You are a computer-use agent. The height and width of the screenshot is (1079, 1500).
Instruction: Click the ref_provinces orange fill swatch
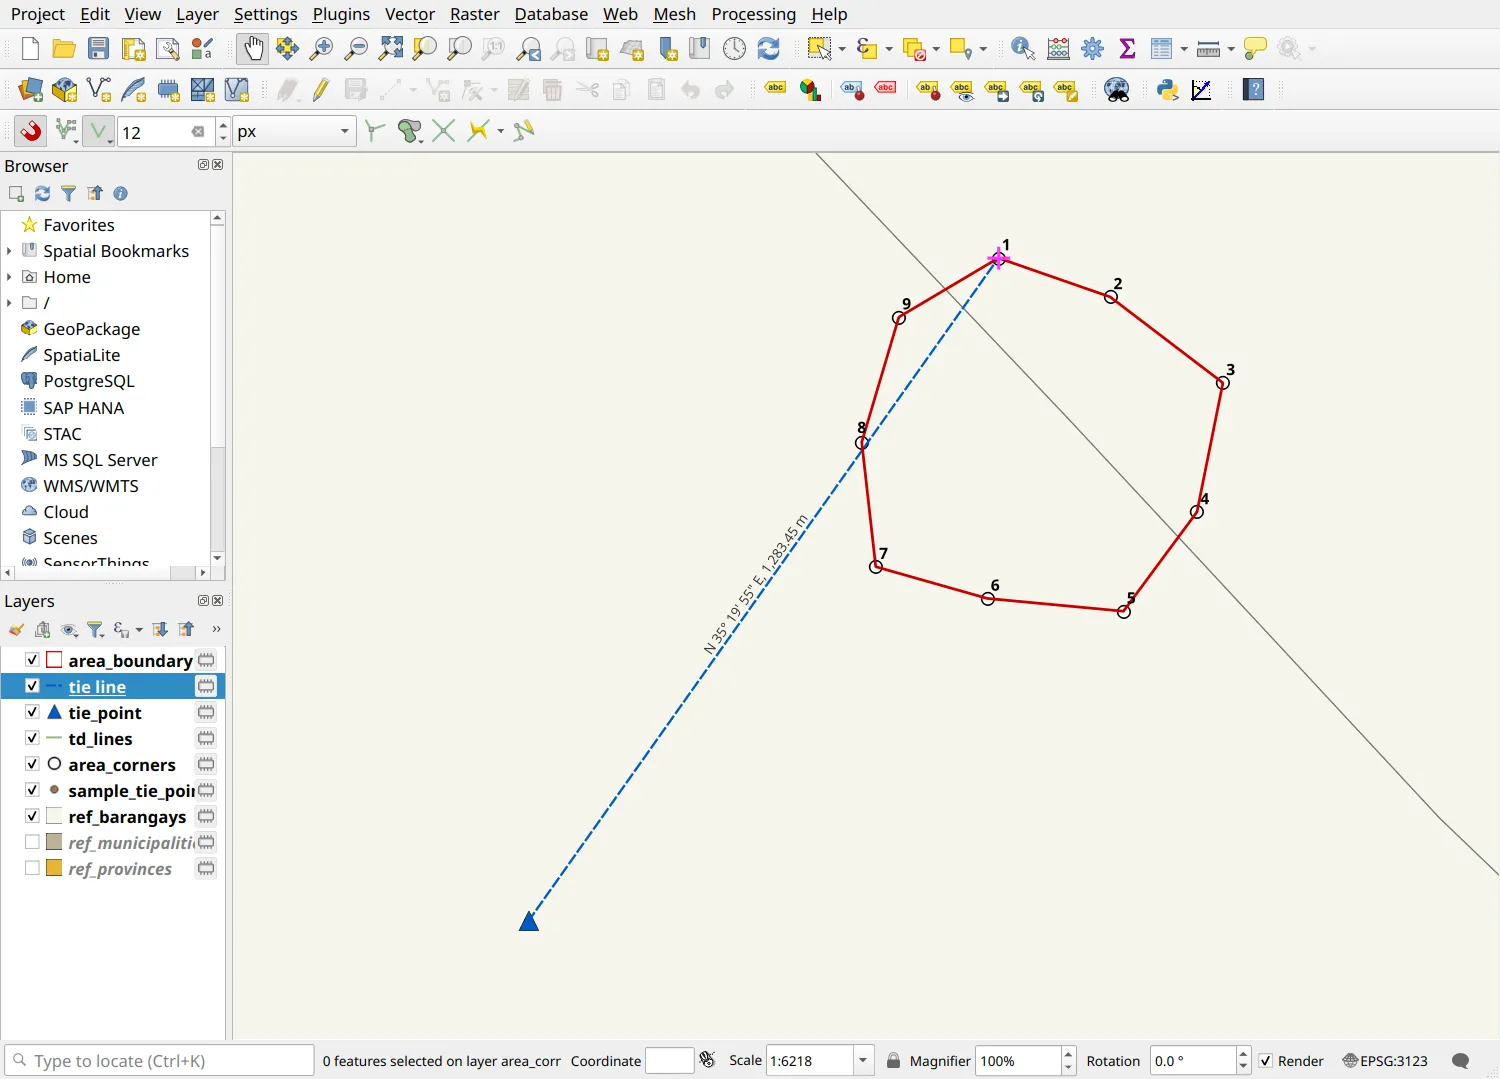coord(54,868)
